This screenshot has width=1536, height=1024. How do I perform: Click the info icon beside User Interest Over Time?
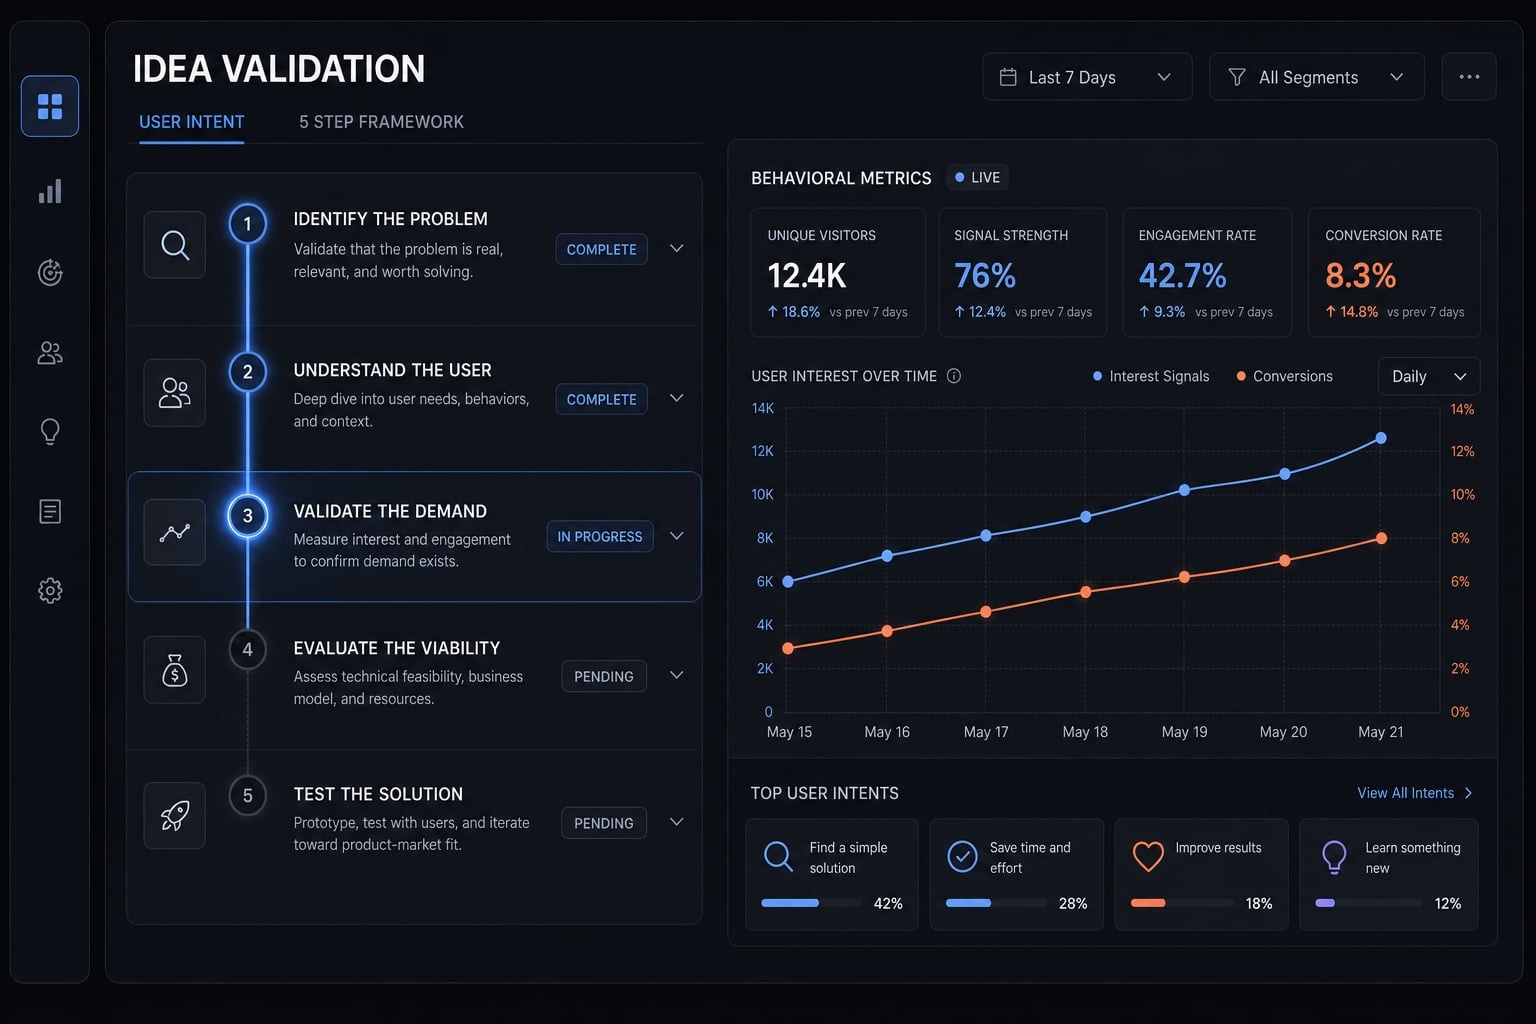click(x=954, y=376)
